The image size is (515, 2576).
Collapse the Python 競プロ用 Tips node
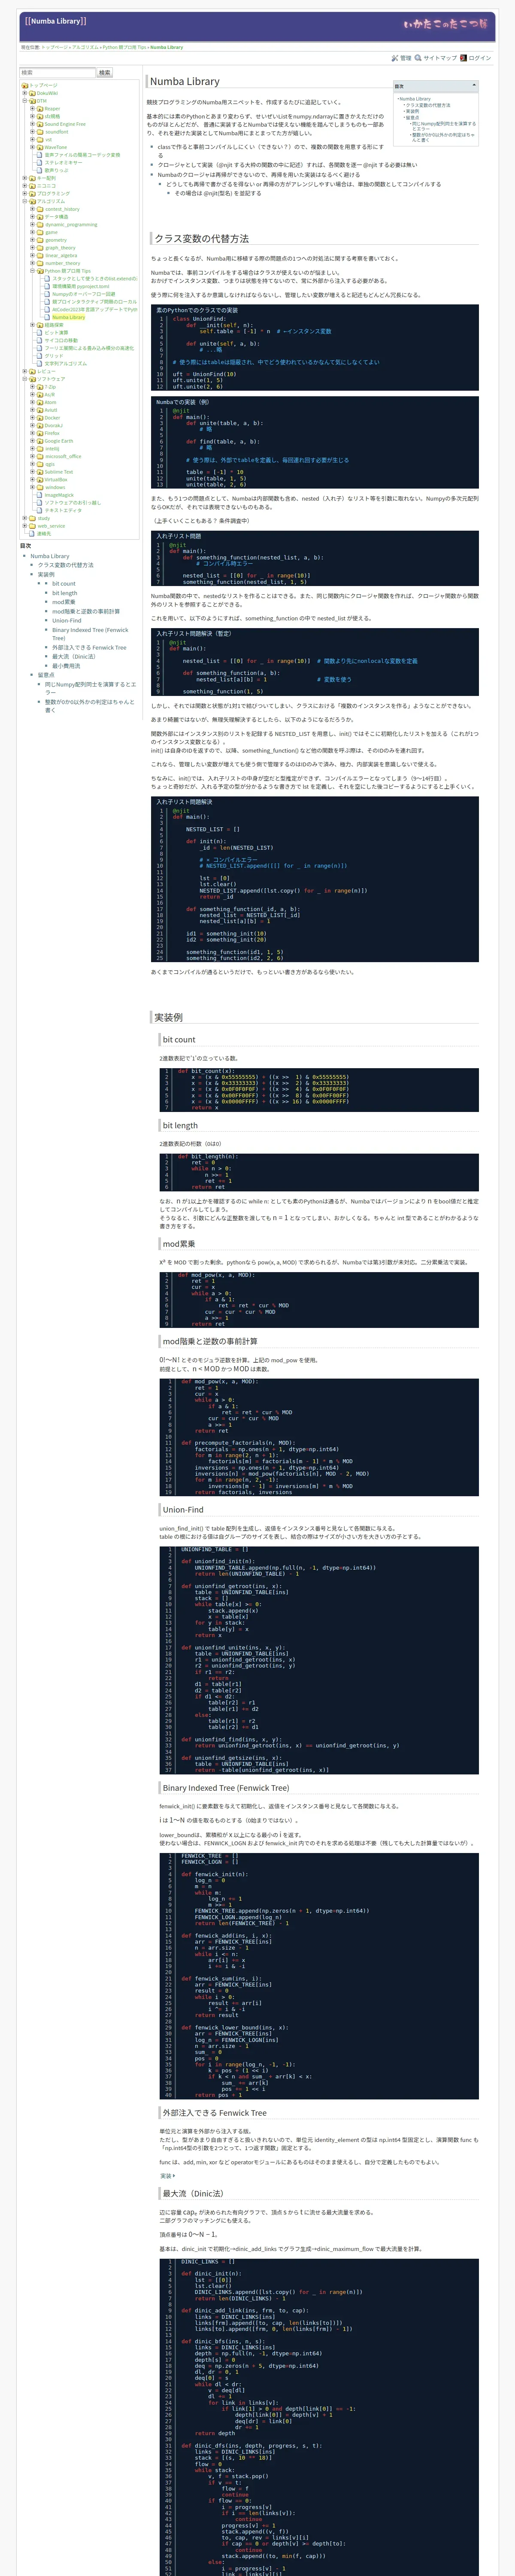tap(33, 271)
